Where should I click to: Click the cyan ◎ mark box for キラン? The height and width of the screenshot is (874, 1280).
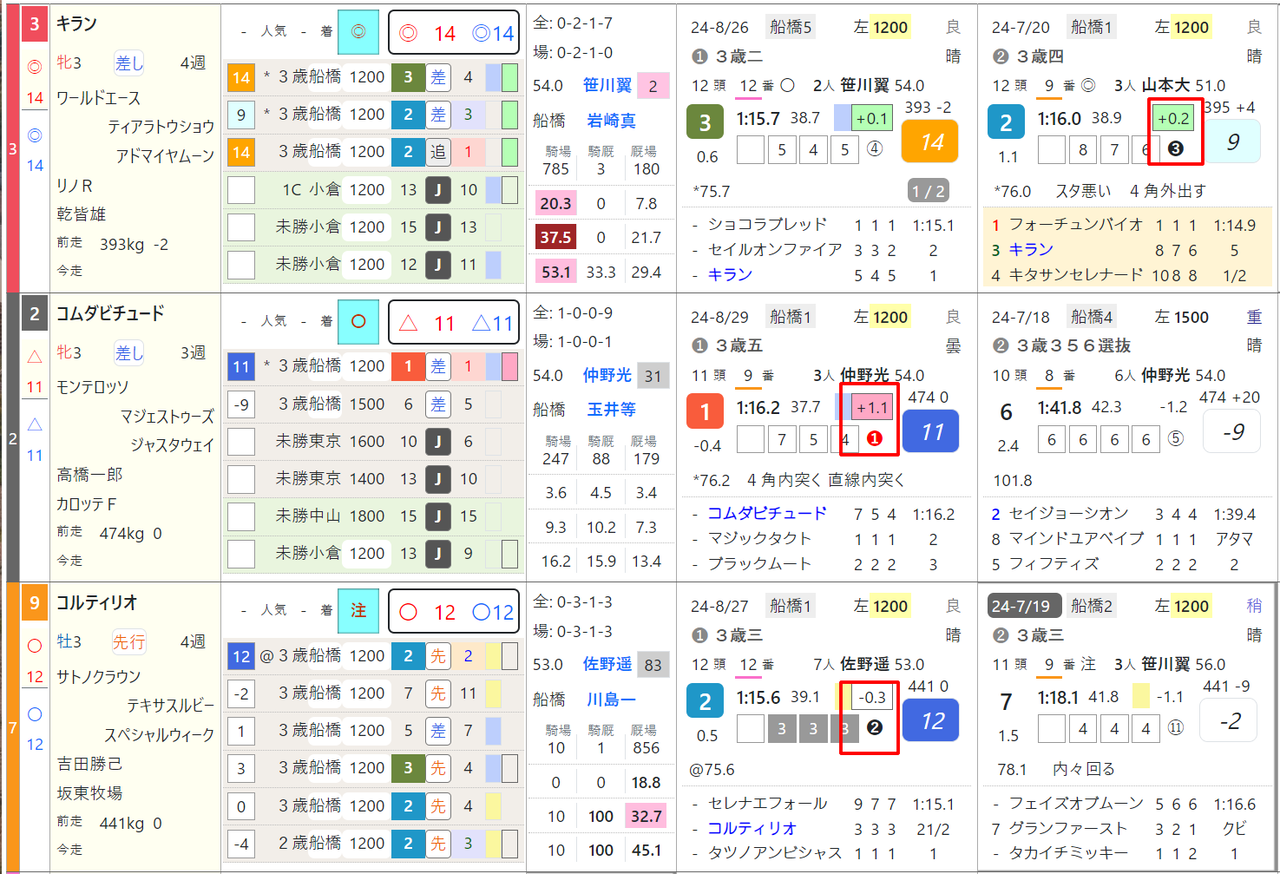pyautogui.click(x=358, y=33)
